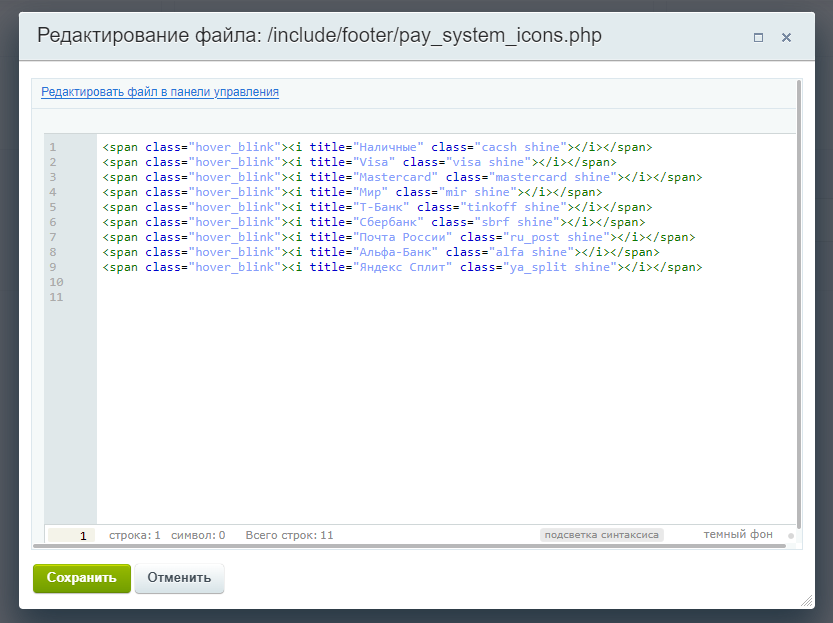Toggle syntax highlighting (подсветка синтаксиса)

pyautogui.click(x=601, y=535)
